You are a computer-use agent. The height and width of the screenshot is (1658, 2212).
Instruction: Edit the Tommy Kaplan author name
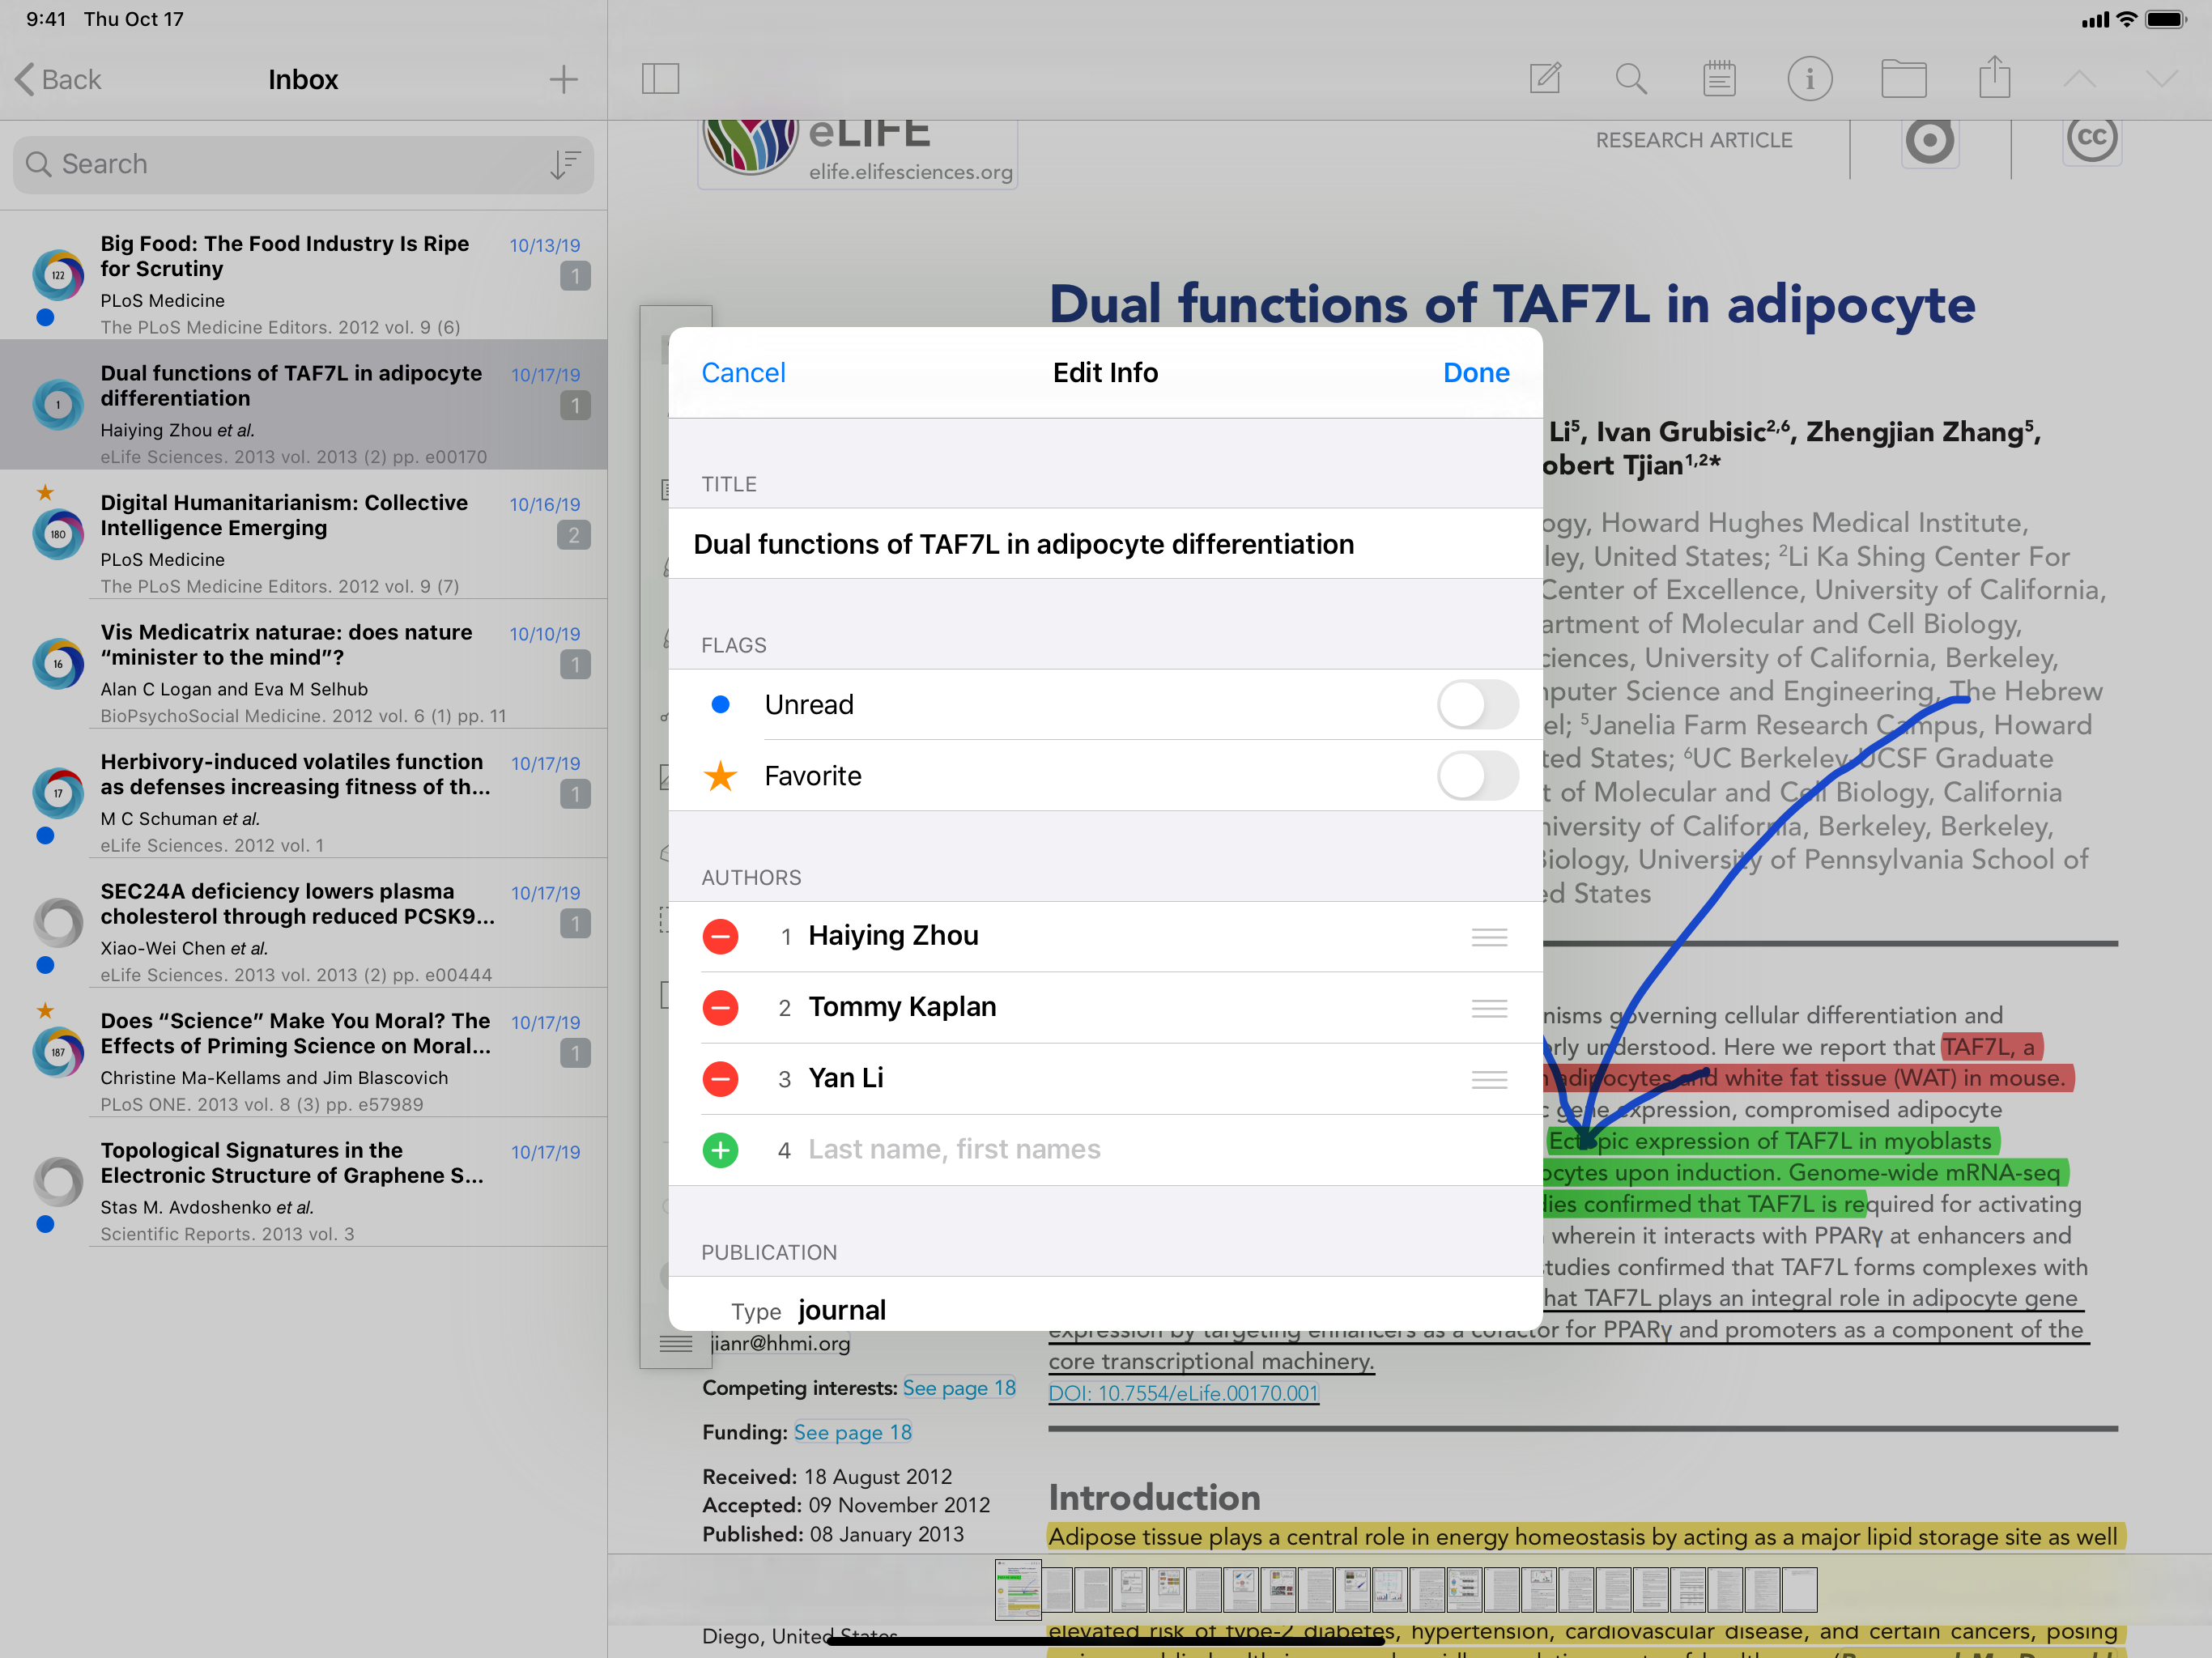click(x=902, y=1006)
